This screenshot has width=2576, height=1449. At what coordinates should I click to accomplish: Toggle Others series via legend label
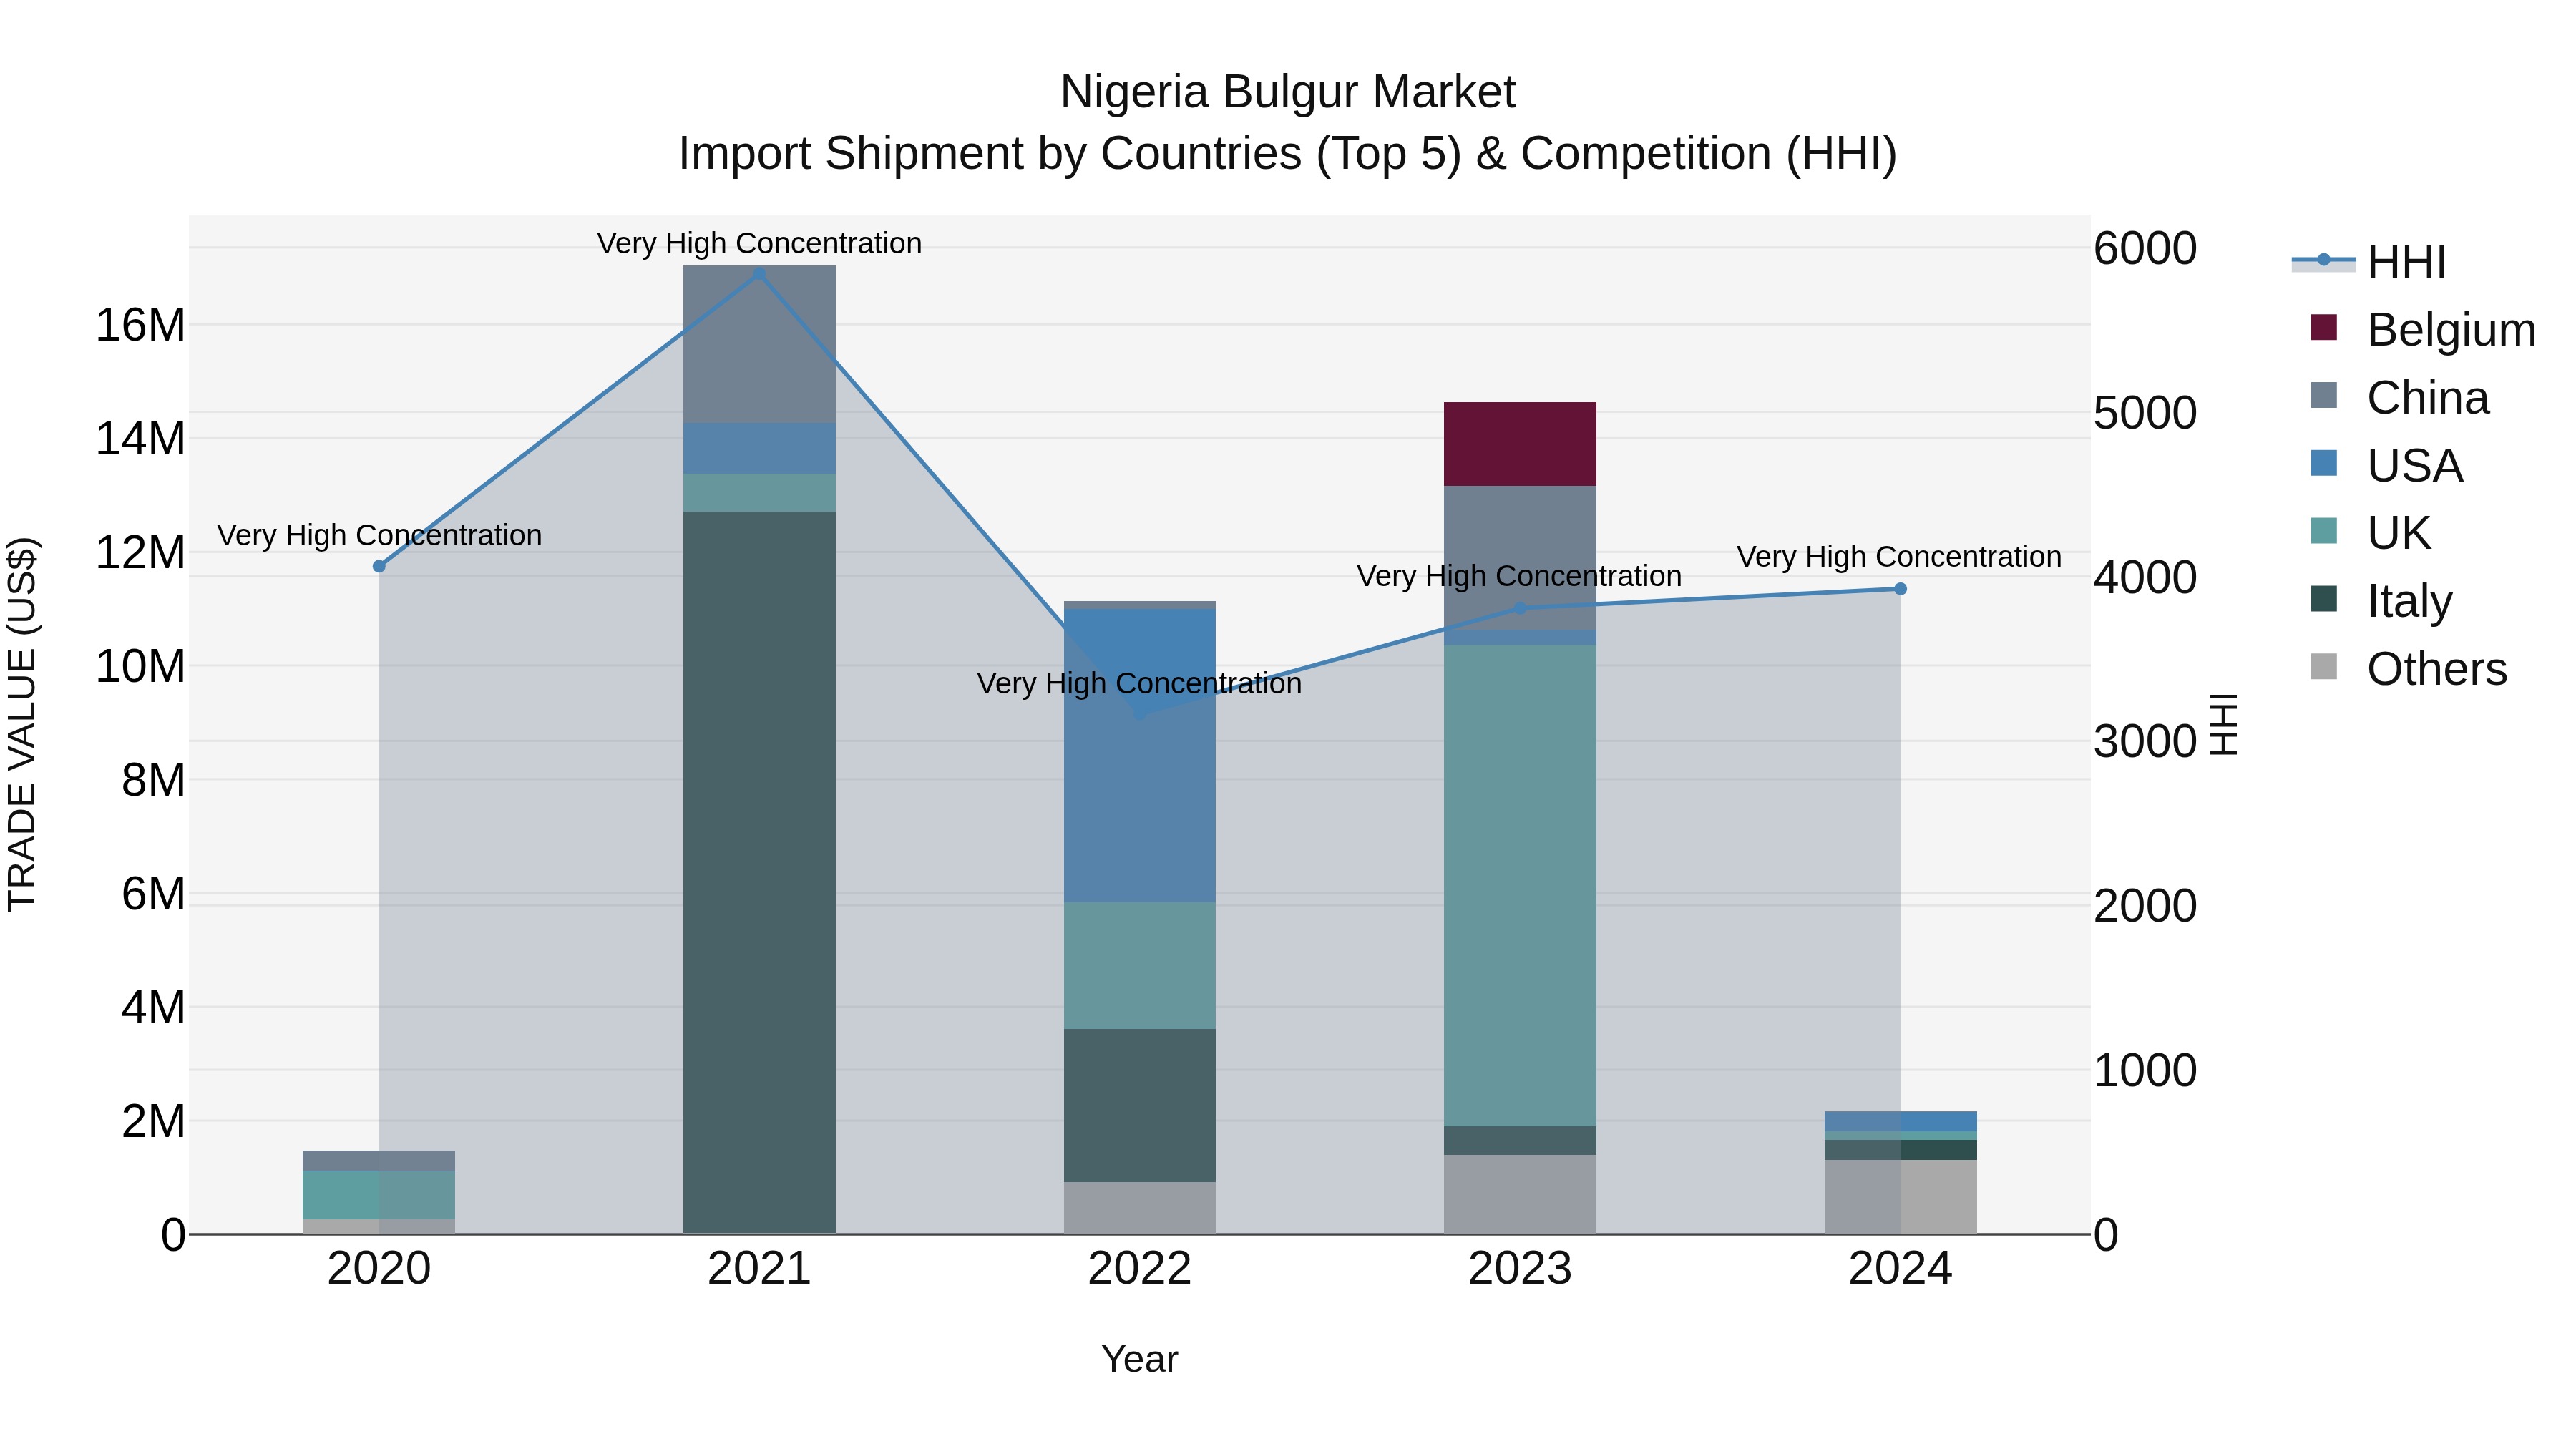2437,669
